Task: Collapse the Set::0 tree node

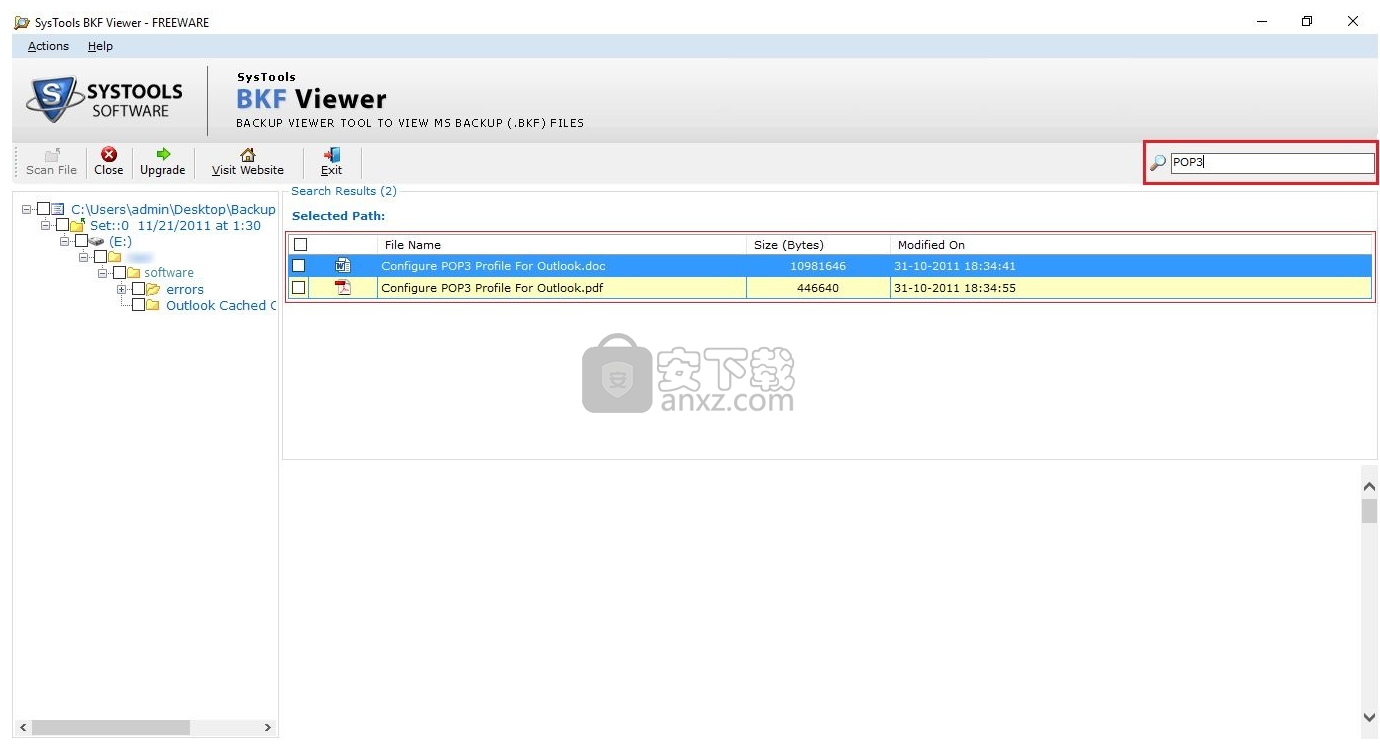Action: pos(46,226)
